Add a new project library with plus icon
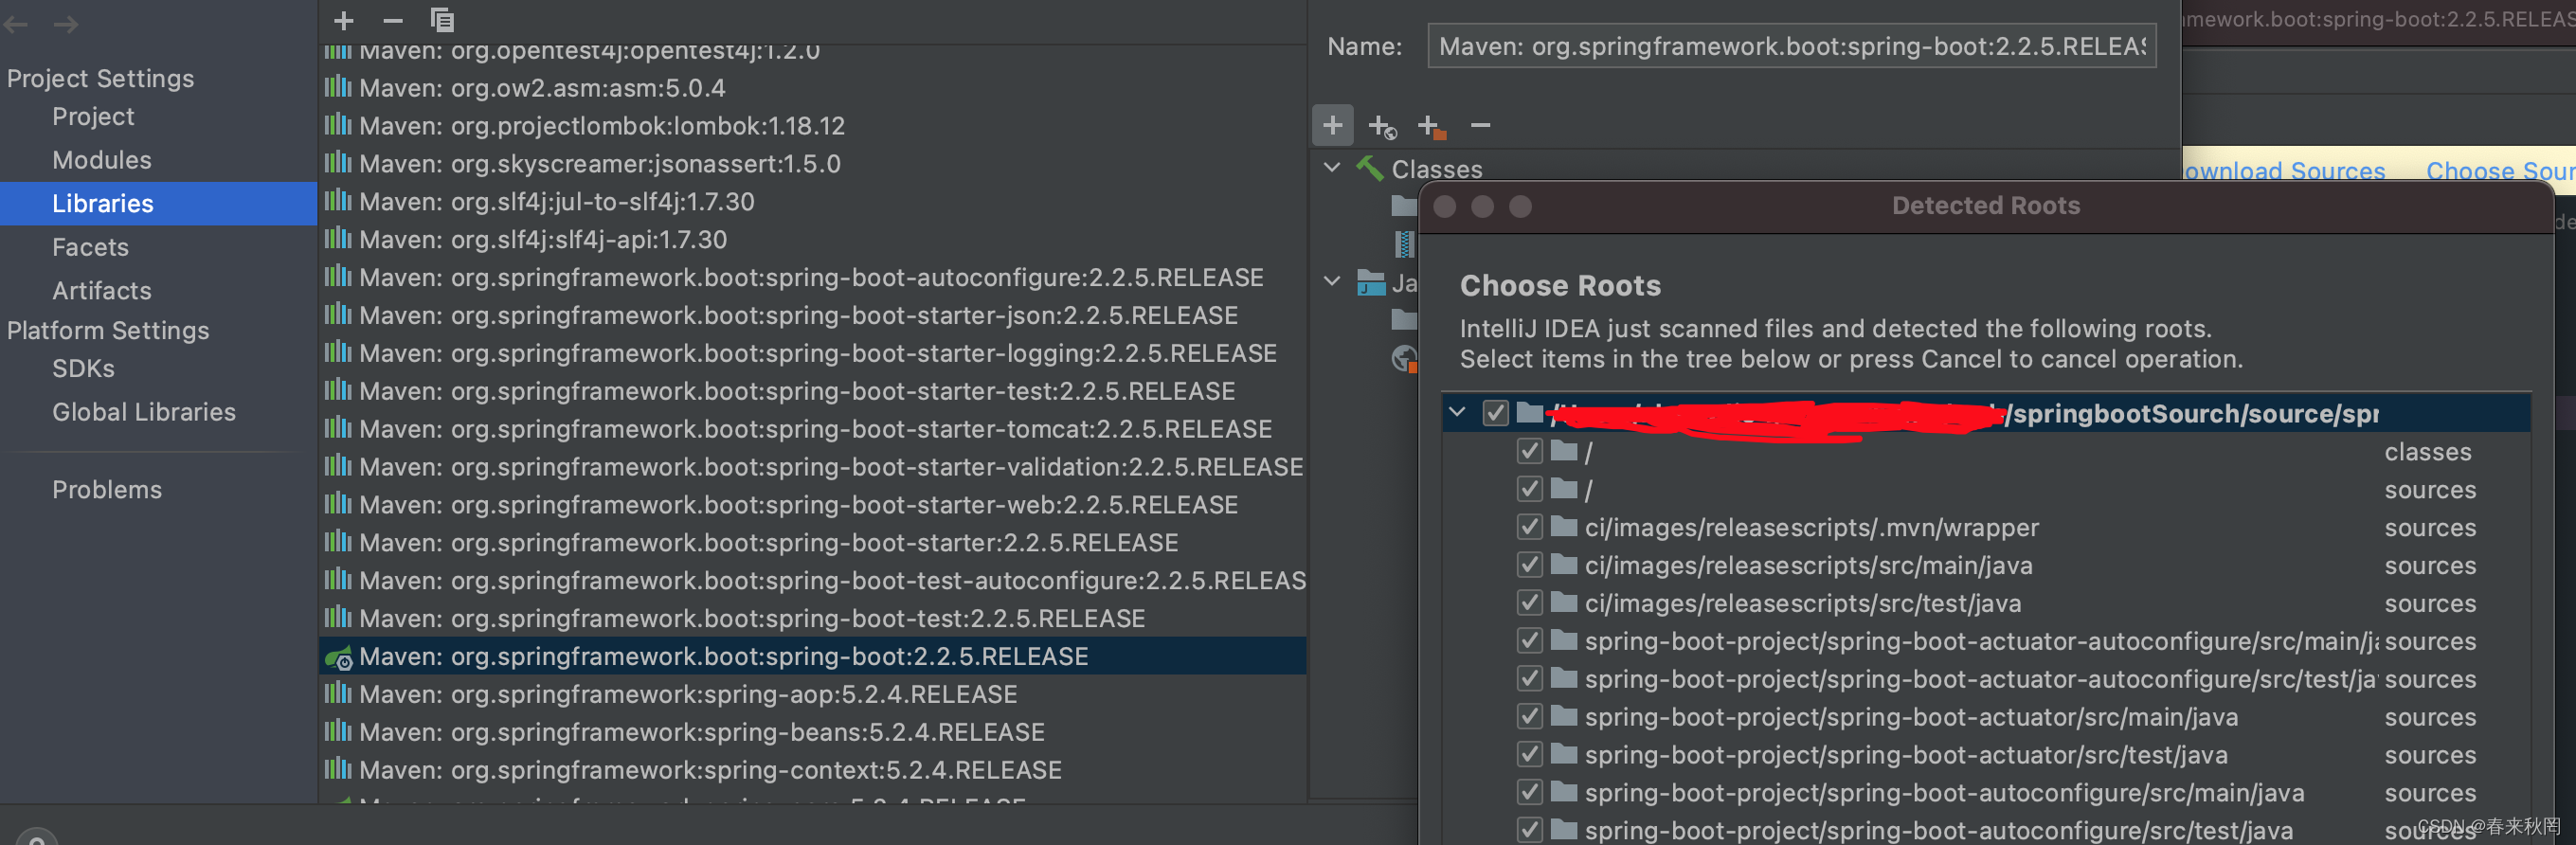 click(344, 20)
